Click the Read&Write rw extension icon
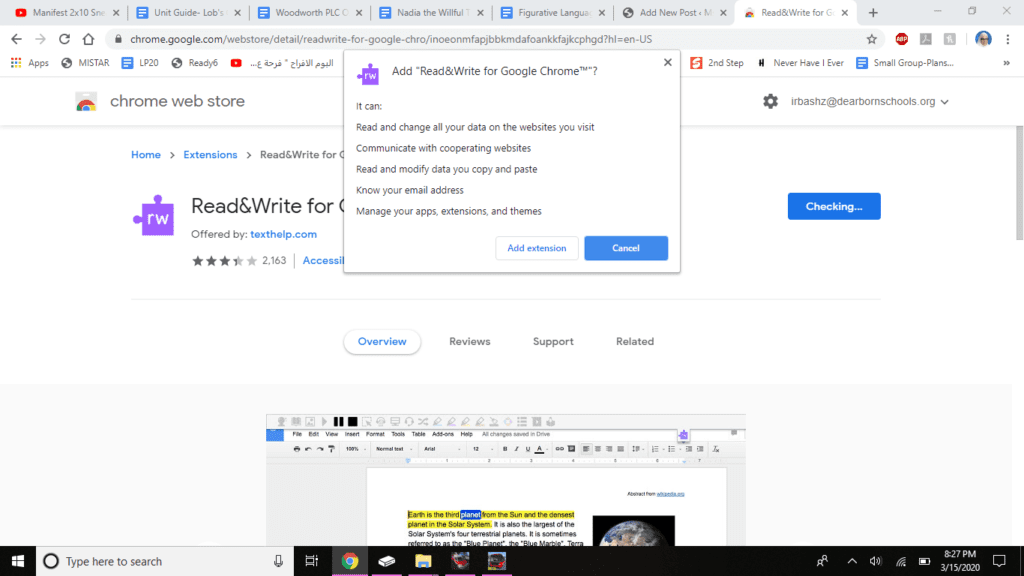Viewport: 1024px width, 576px height. tap(154, 216)
